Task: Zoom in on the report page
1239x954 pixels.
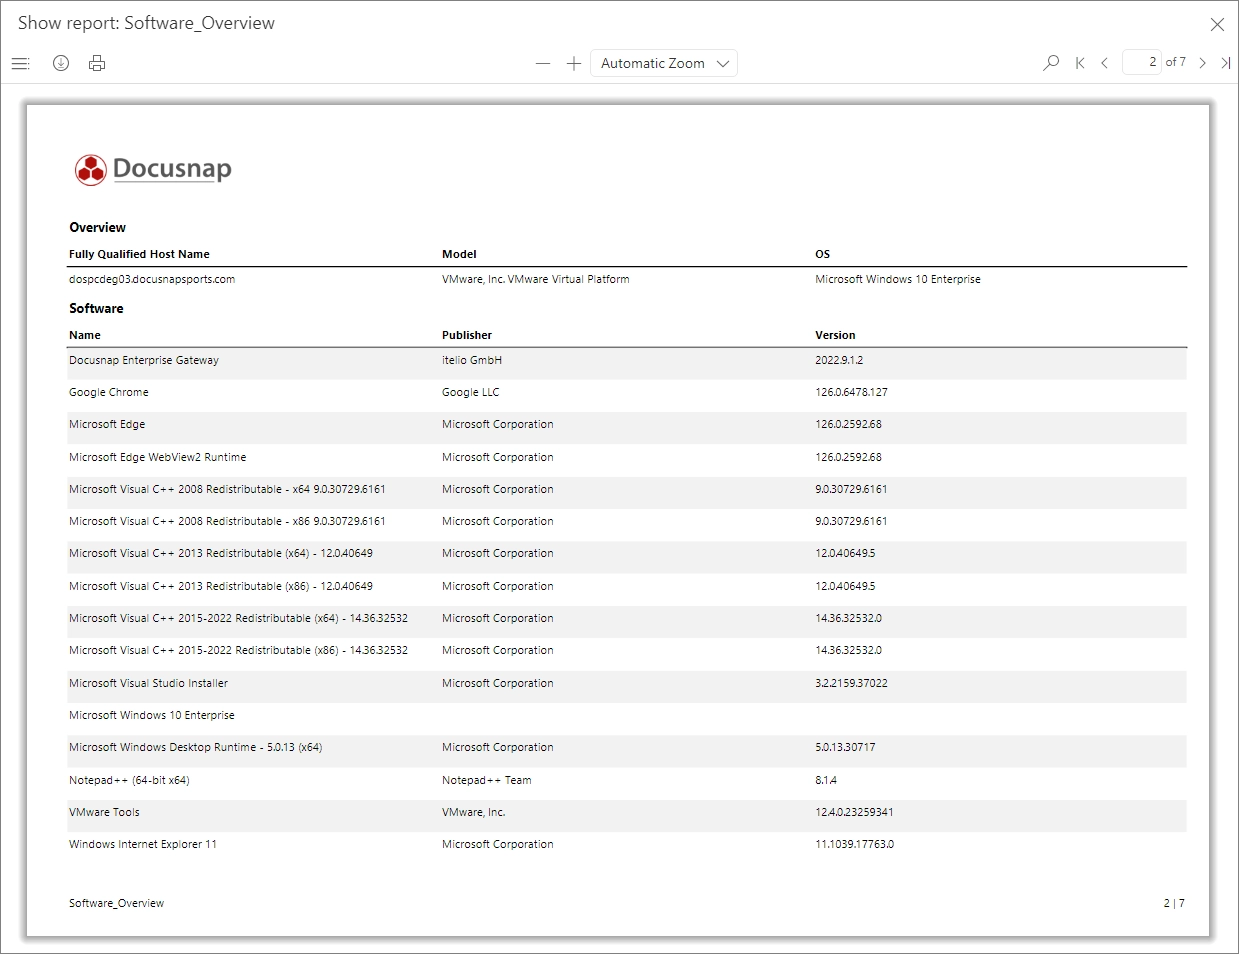Action: (573, 62)
